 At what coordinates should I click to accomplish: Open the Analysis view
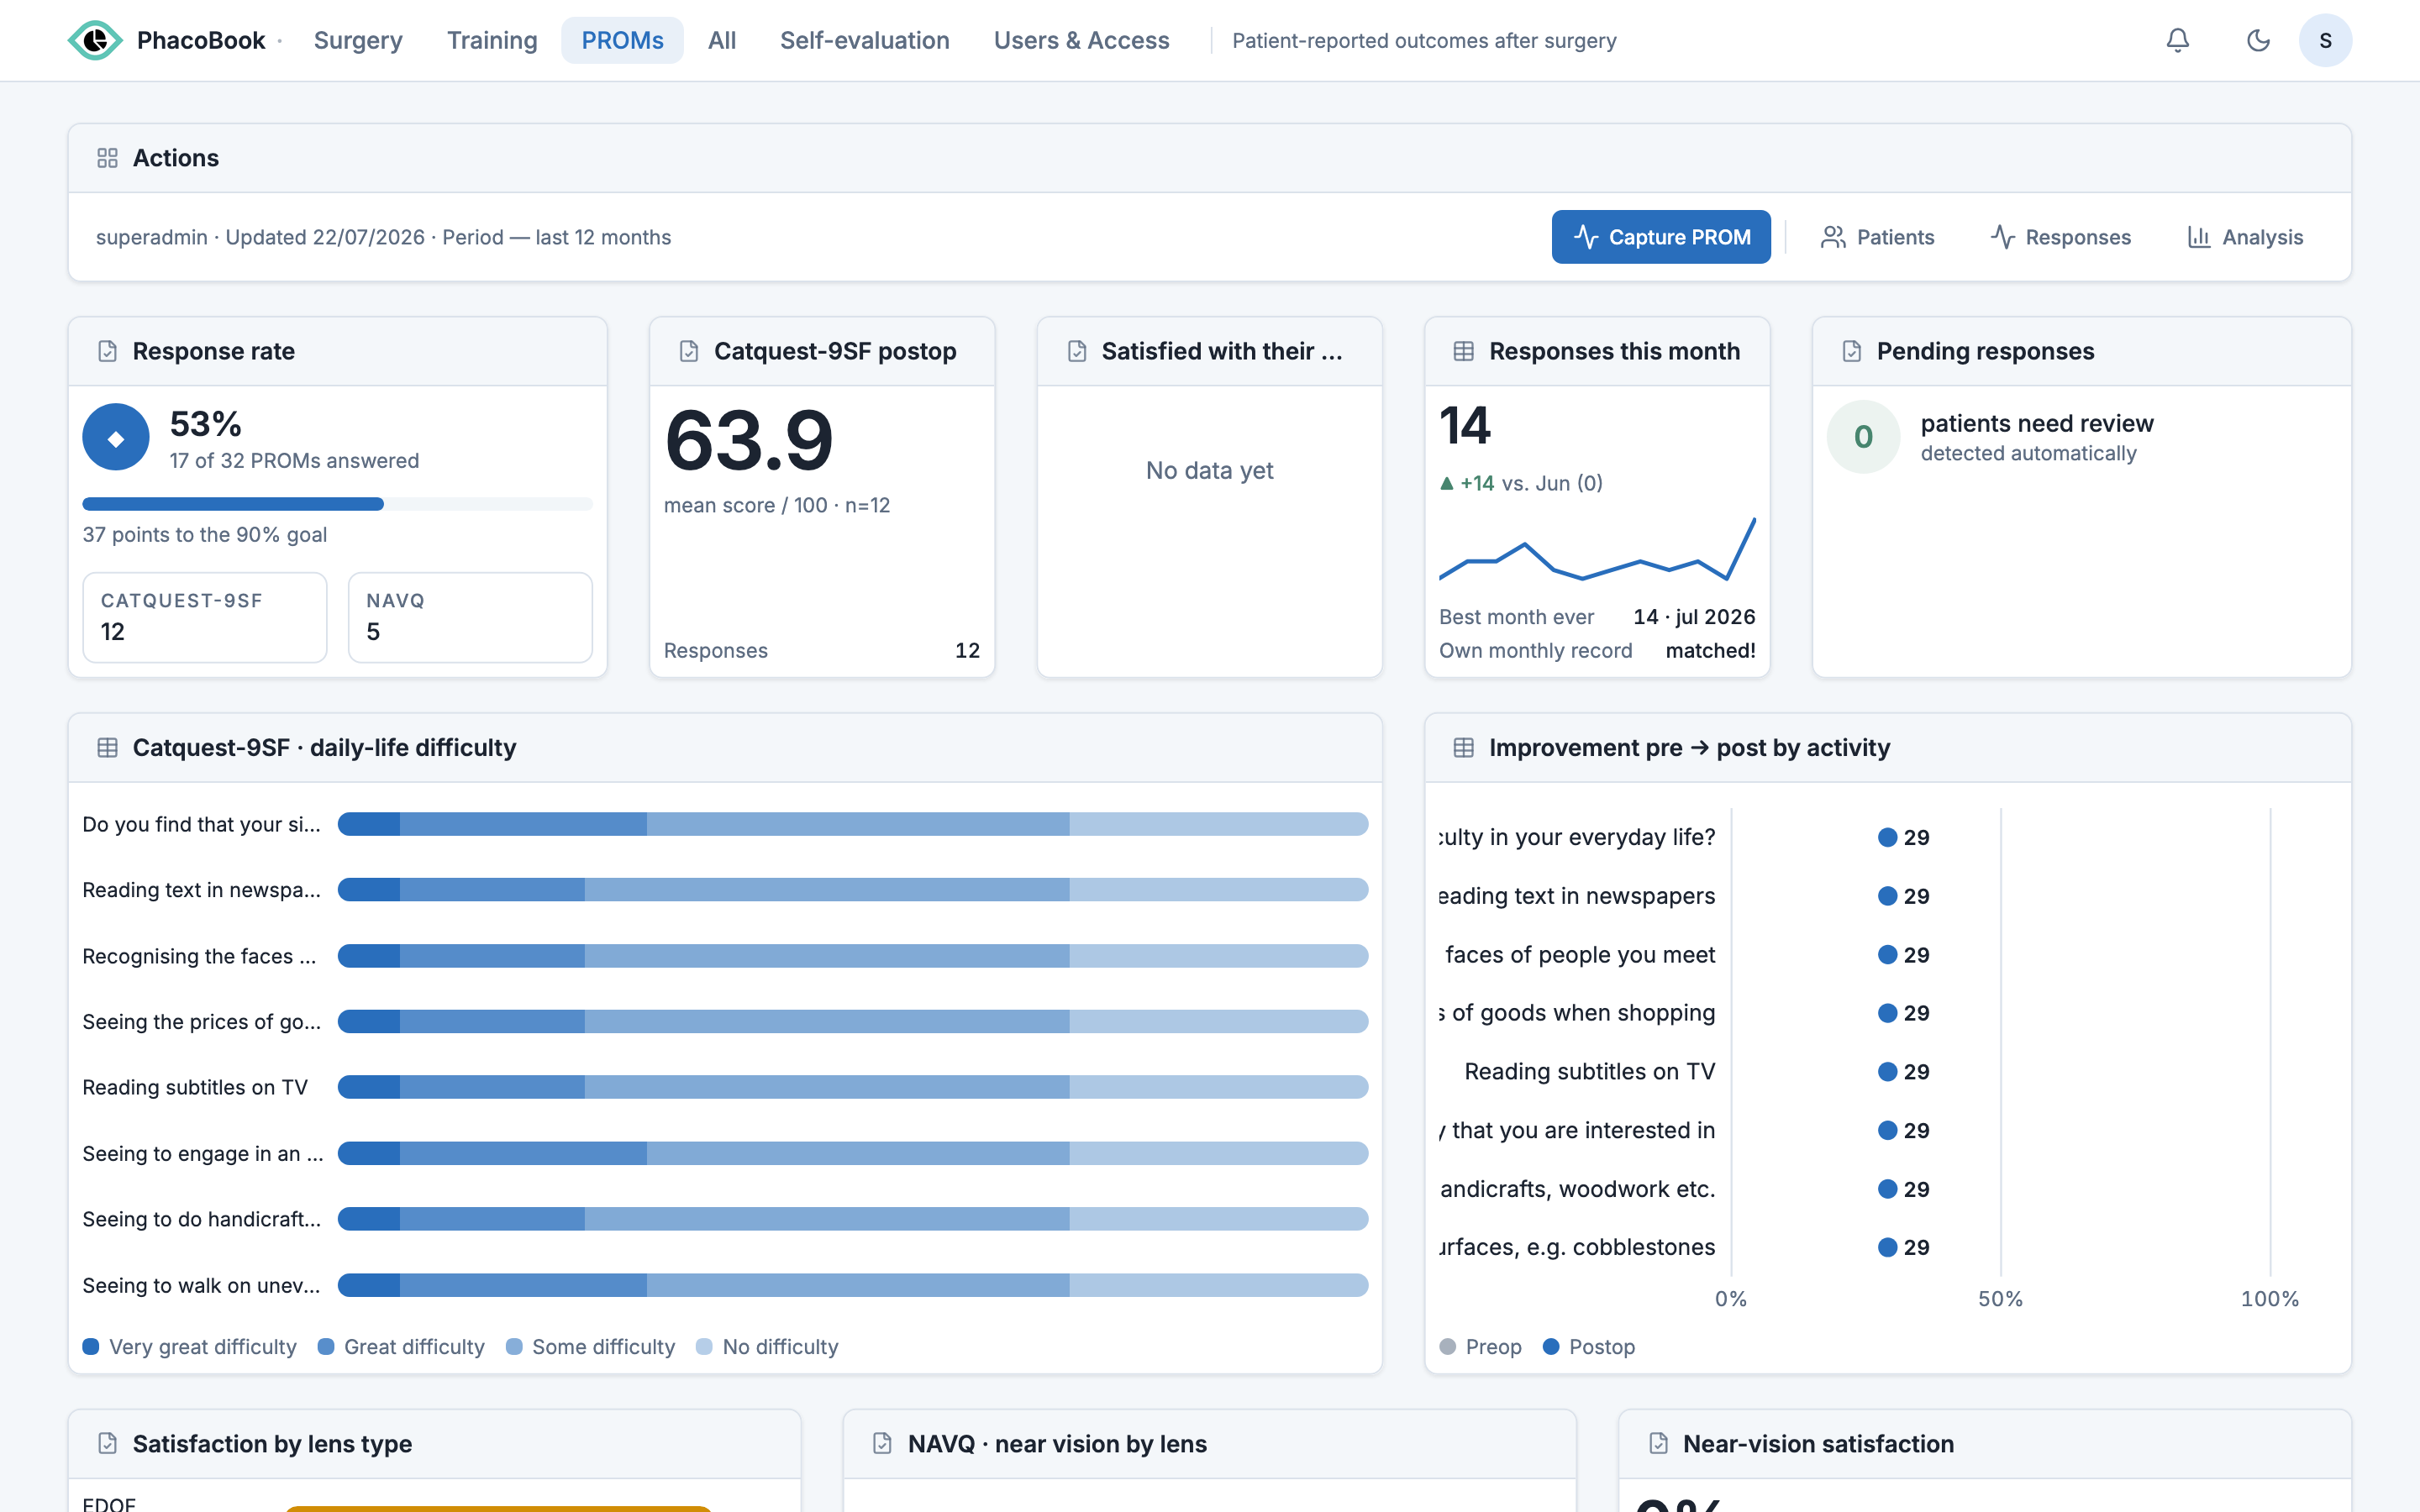click(2245, 237)
